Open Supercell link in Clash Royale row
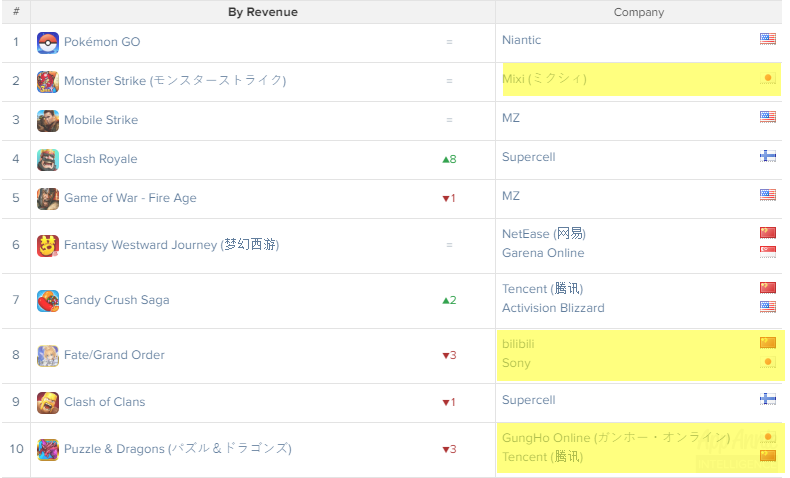This screenshot has height=478, width=790. coord(529,157)
